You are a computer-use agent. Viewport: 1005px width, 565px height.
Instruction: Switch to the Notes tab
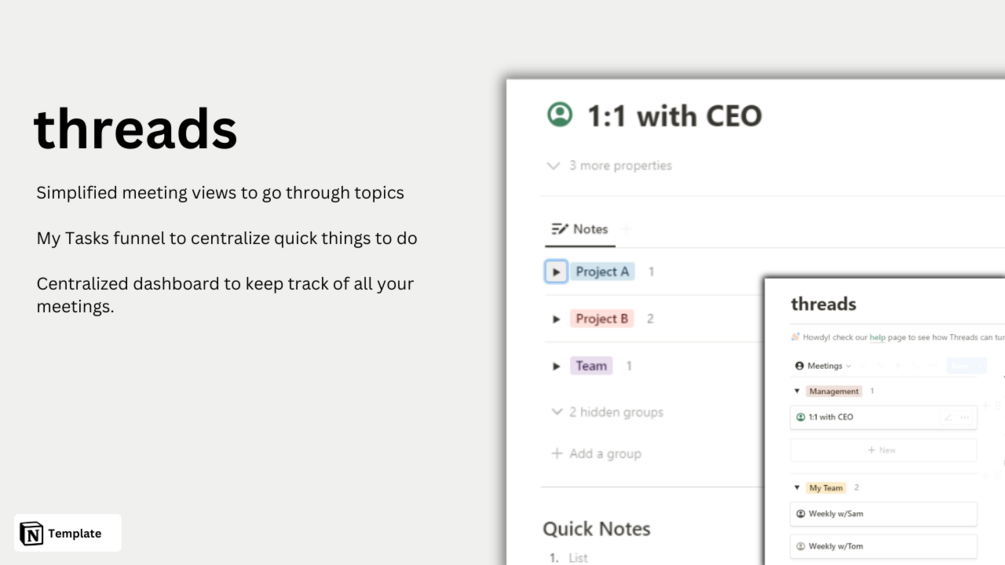(x=580, y=229)
